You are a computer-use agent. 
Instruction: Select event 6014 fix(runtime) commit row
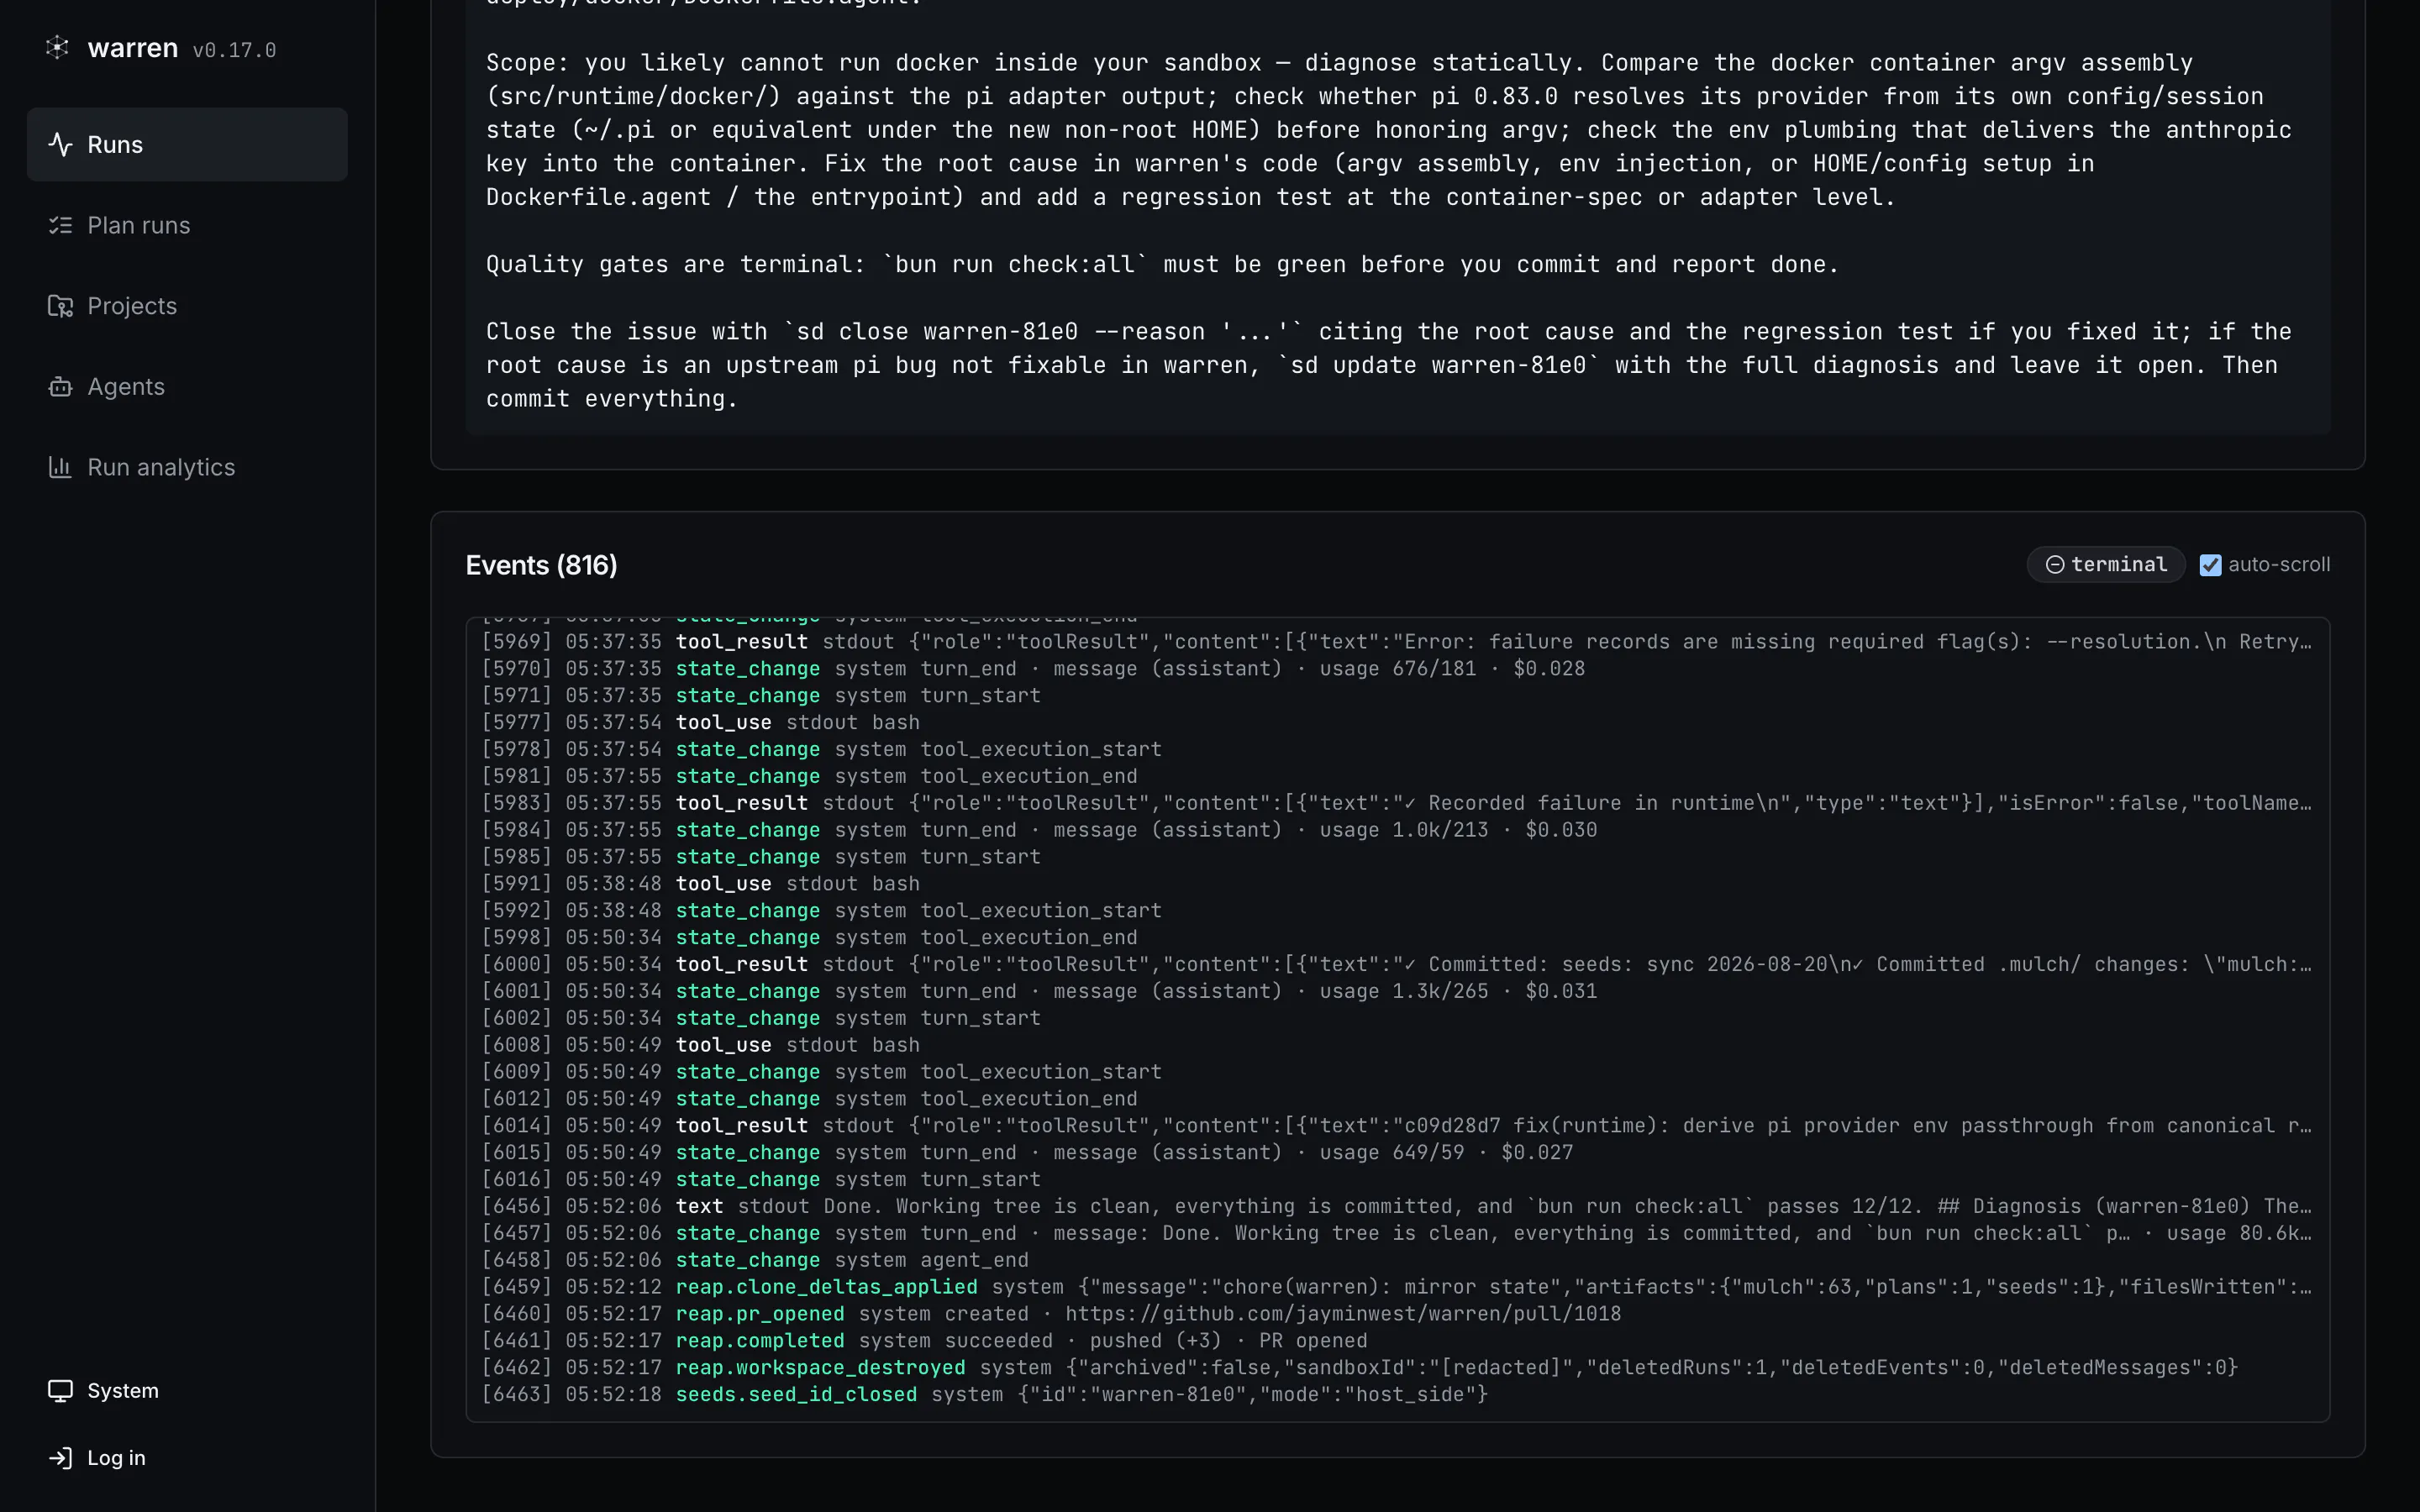click(1397, 1126)
